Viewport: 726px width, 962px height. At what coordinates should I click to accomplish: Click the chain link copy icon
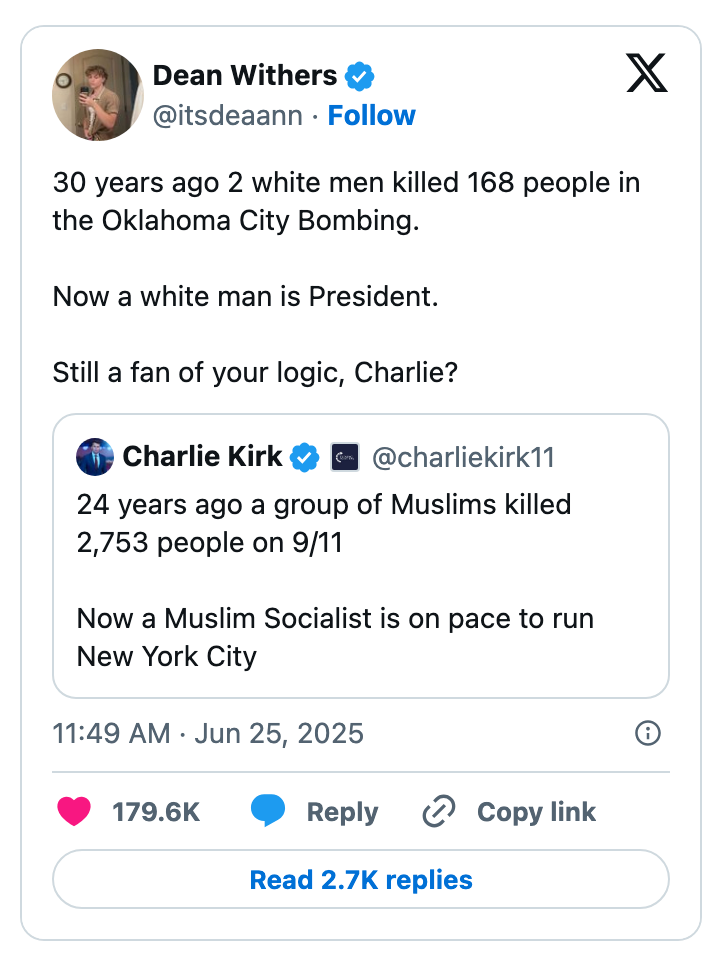pyautogui.click(x=439, y=811)
